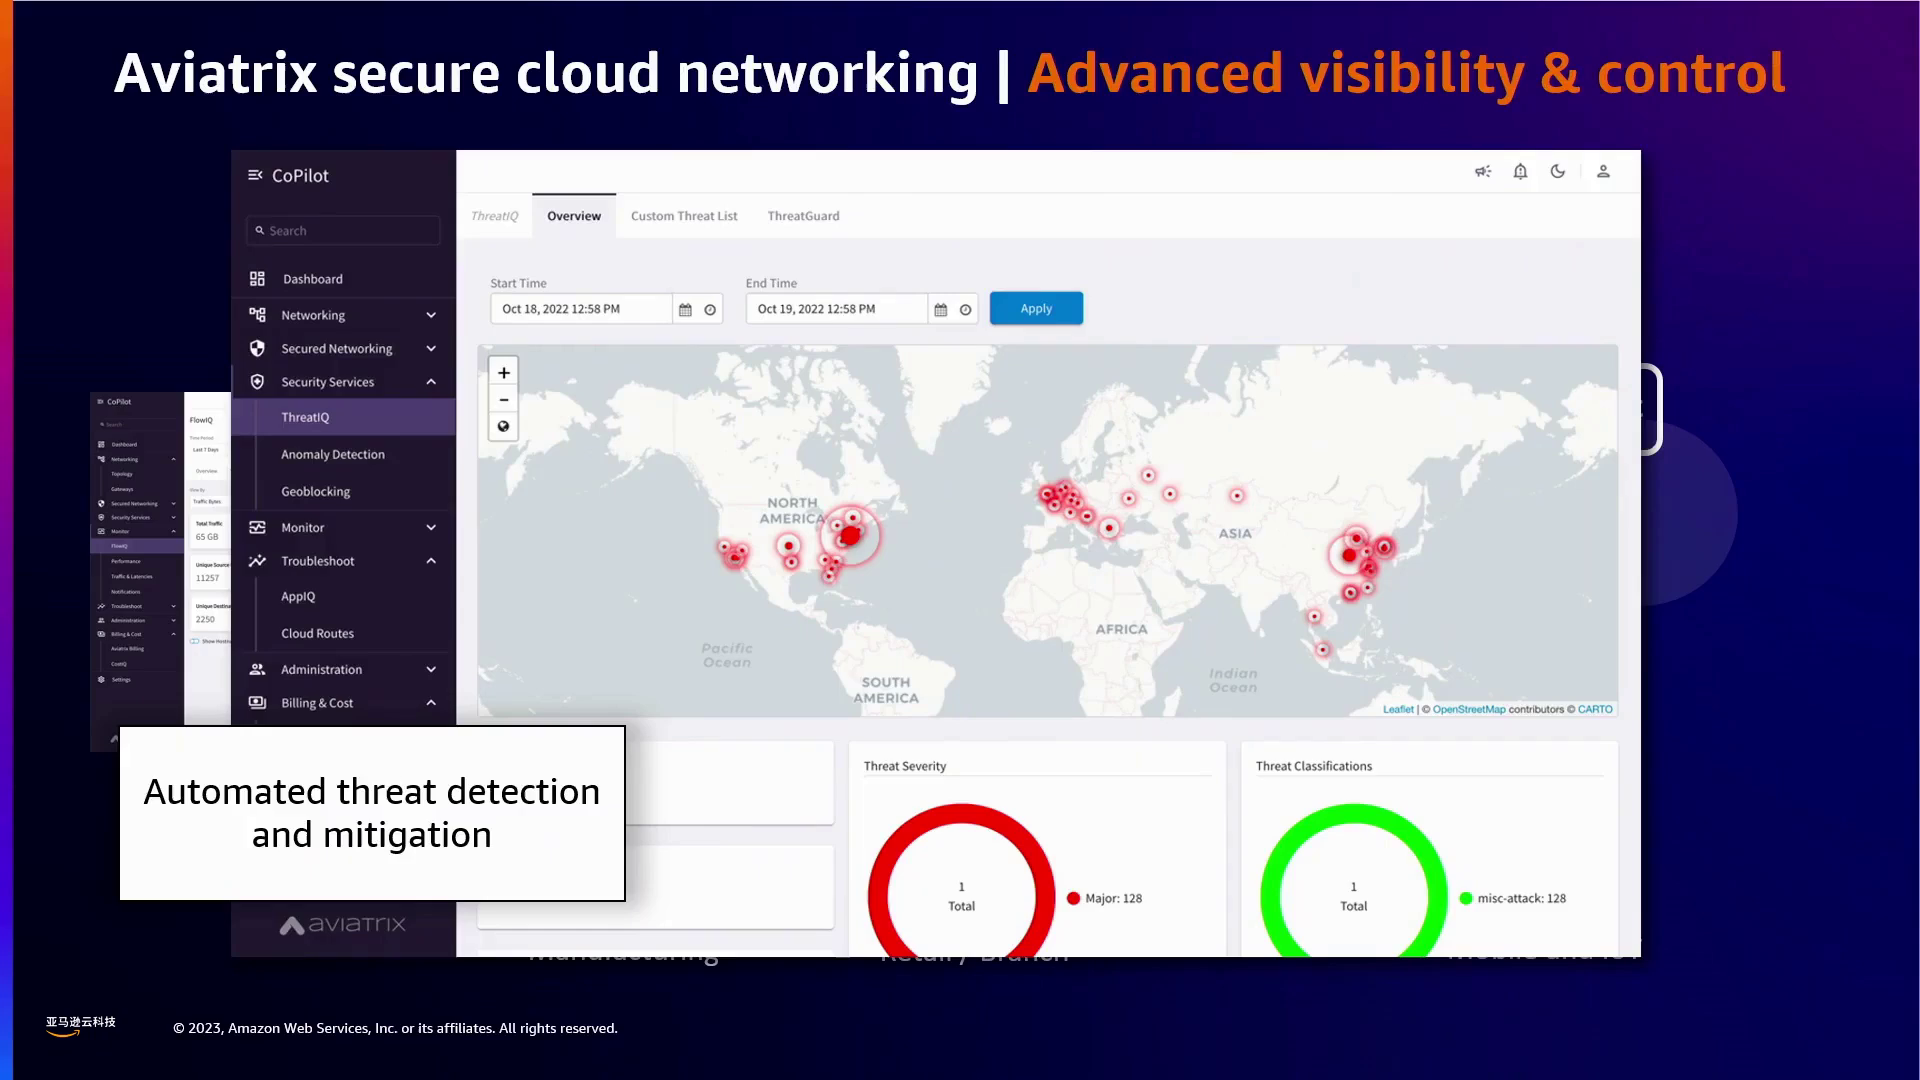Zoom out on the threat map

pos(504,400)
